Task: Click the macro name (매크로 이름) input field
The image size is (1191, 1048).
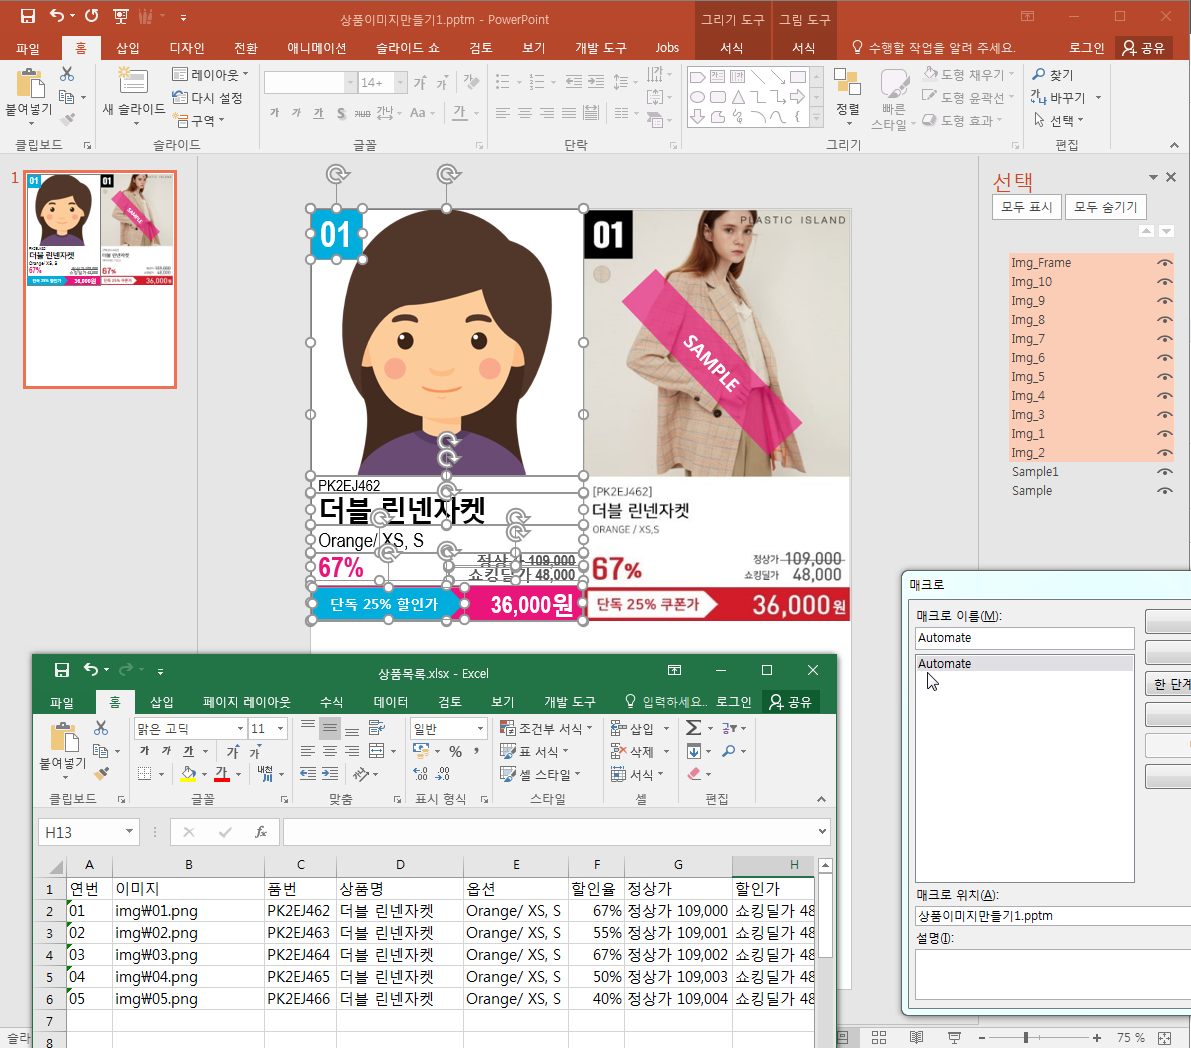Action: 1024,638
